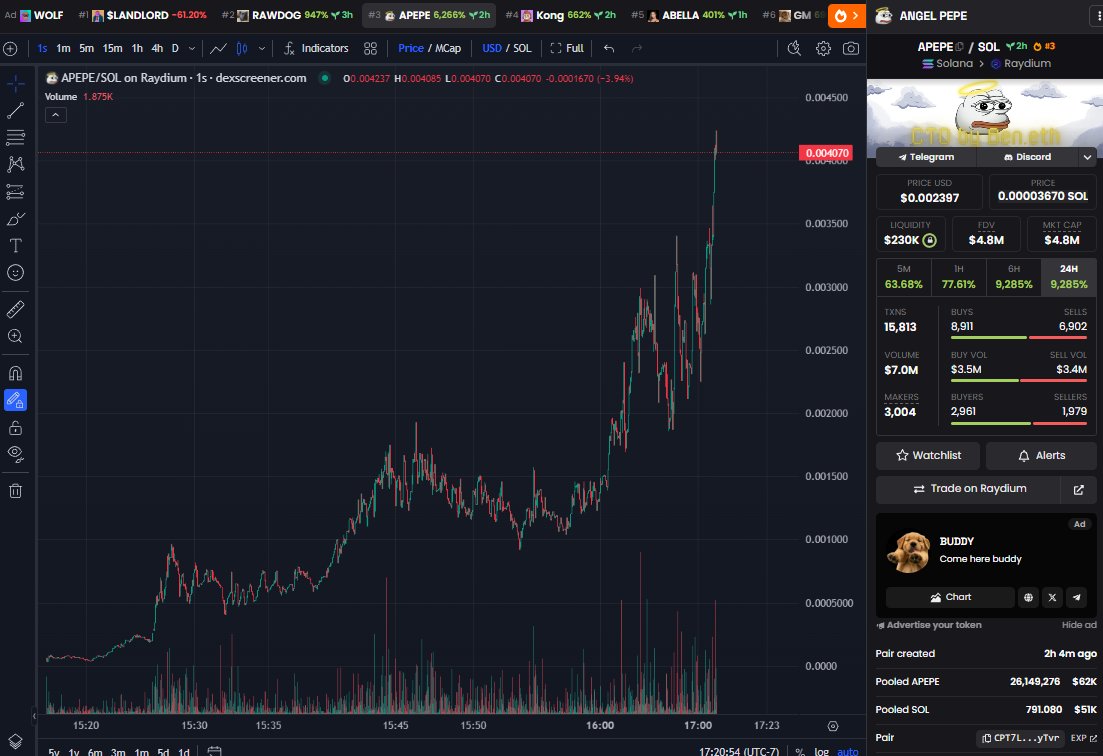Select the 1m timeframe
The width and height of the screenshot is (1103, 756).
pyautogui.click(x=63, y=49)
